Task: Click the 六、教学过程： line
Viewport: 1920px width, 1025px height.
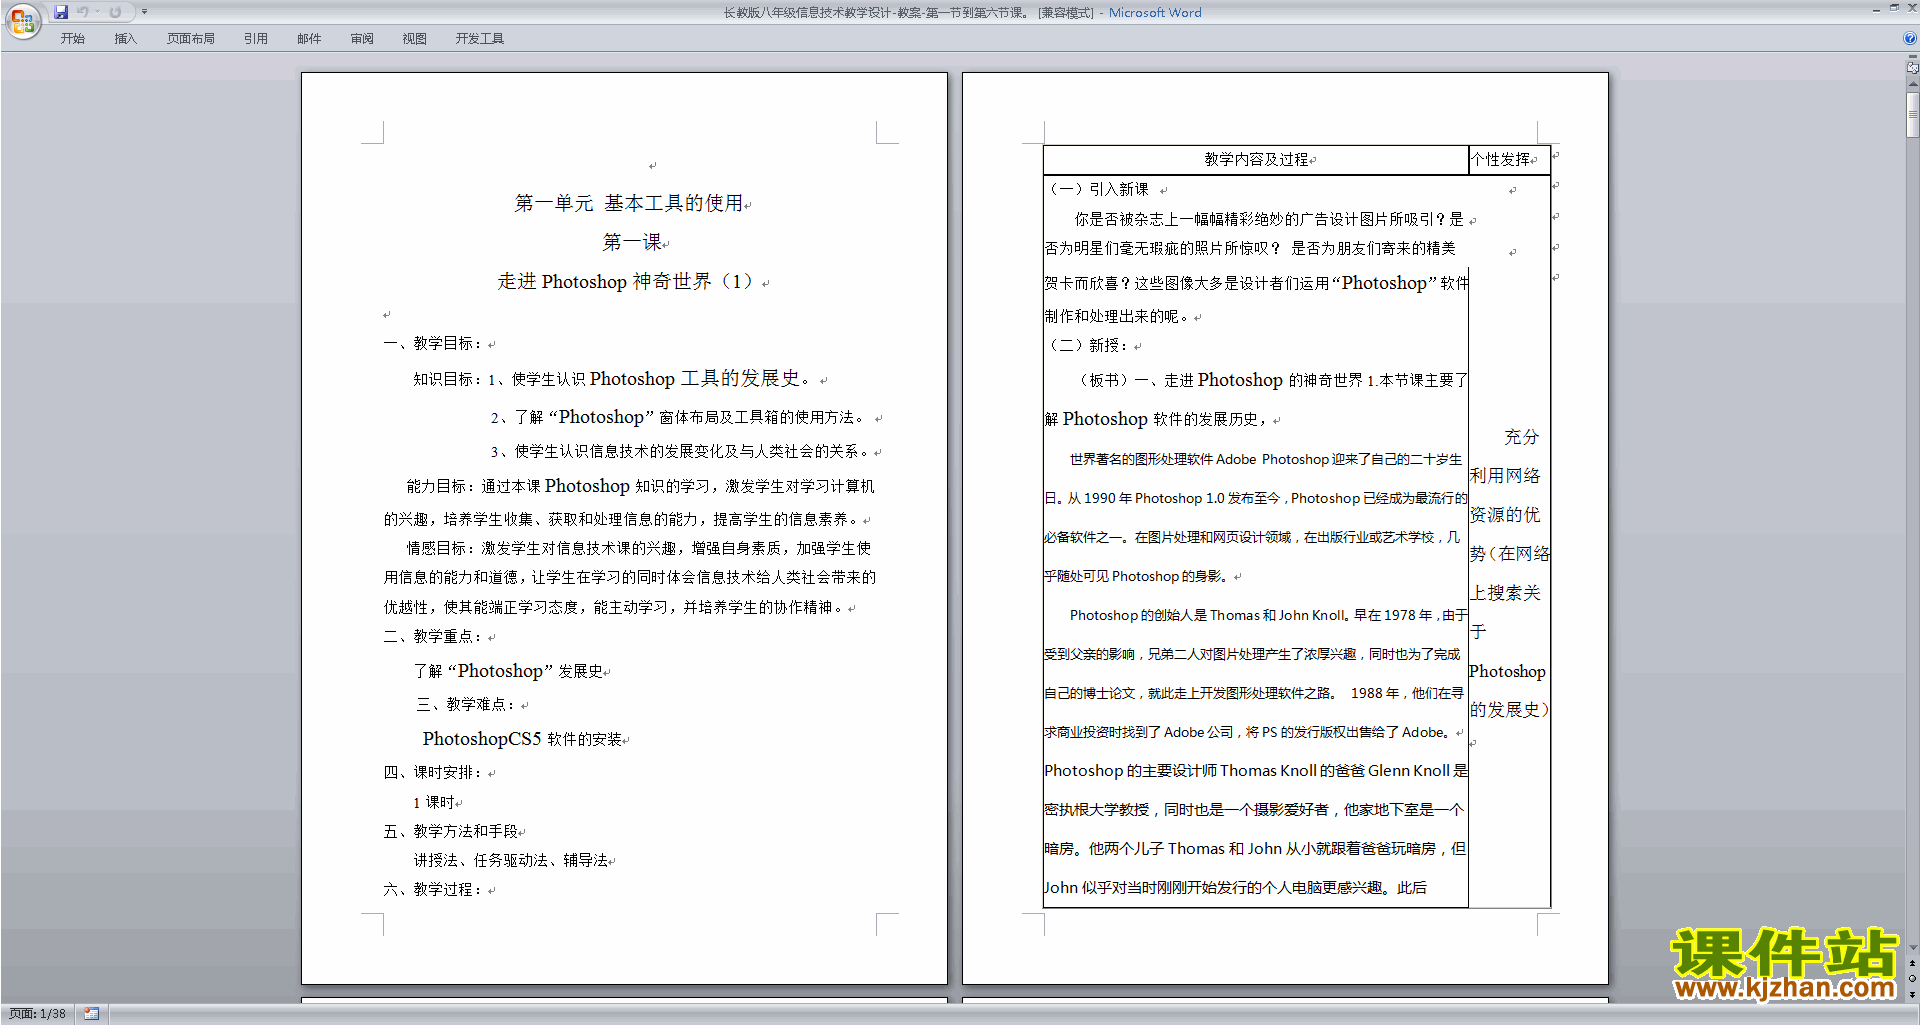Action: 432,889
